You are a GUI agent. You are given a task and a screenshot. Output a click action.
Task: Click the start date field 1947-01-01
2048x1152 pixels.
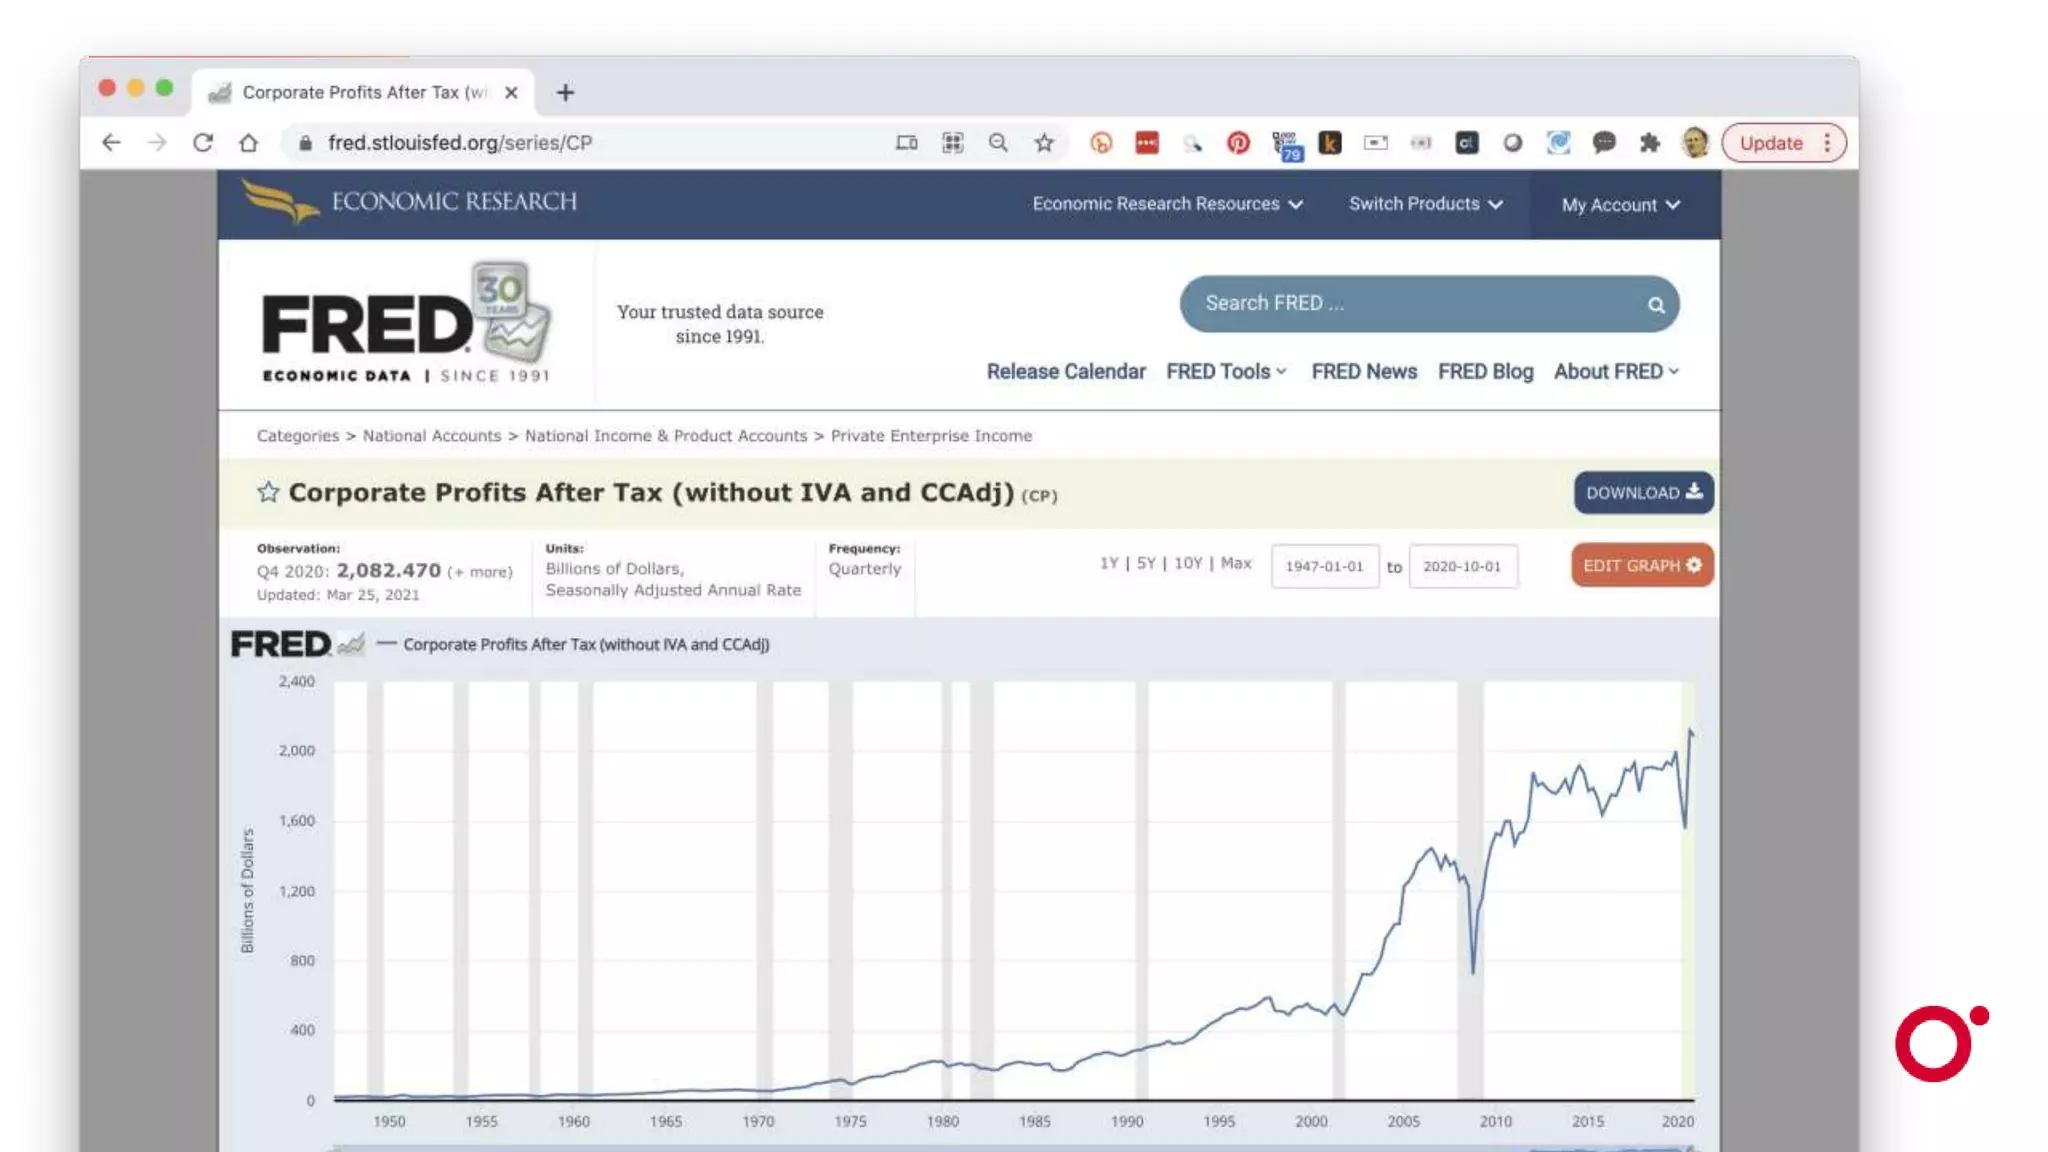click(x=1324, y=567)
